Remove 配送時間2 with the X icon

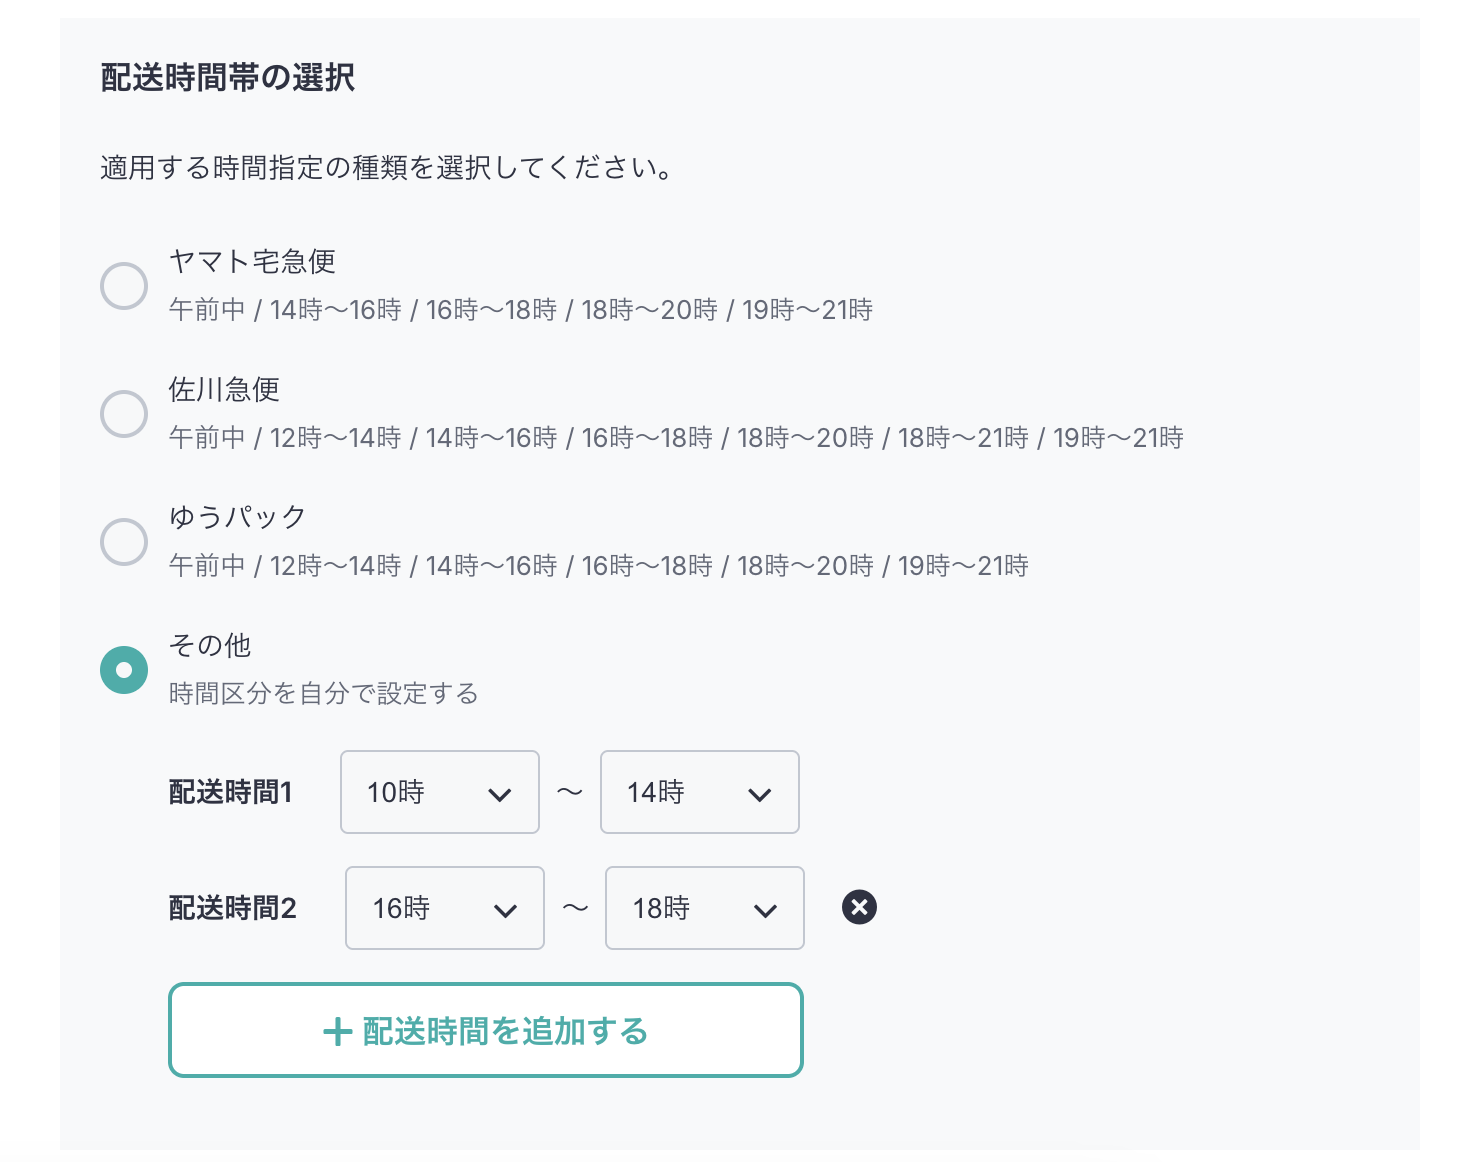pyautogui.click(x=859, y=907)
